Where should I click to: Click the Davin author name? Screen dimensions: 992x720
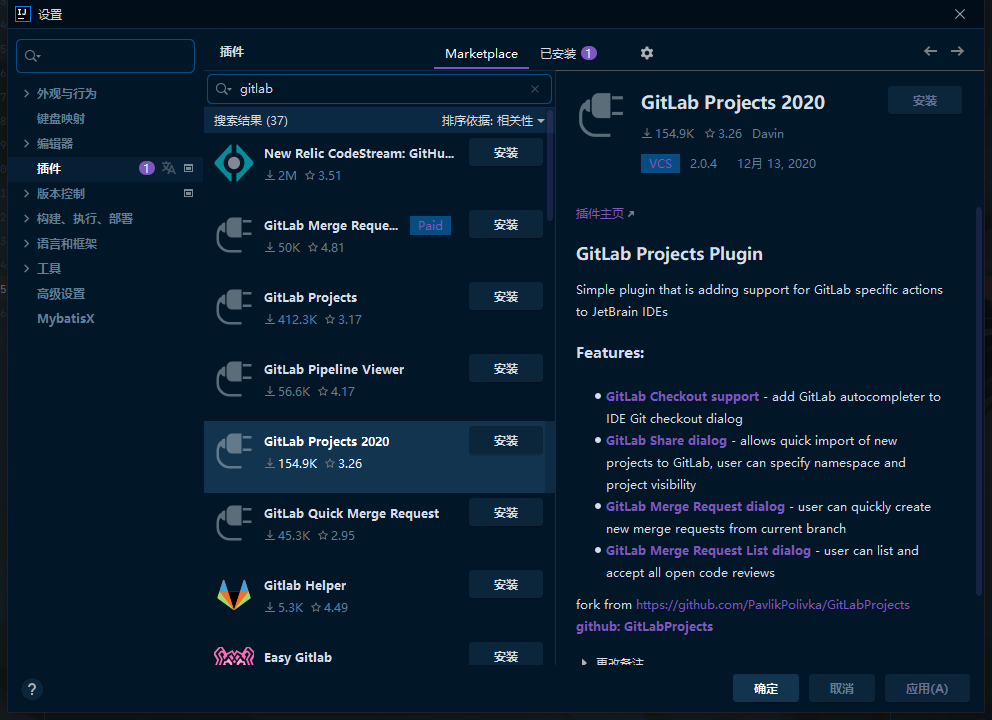pyautogui.click(x=767, y=133)
